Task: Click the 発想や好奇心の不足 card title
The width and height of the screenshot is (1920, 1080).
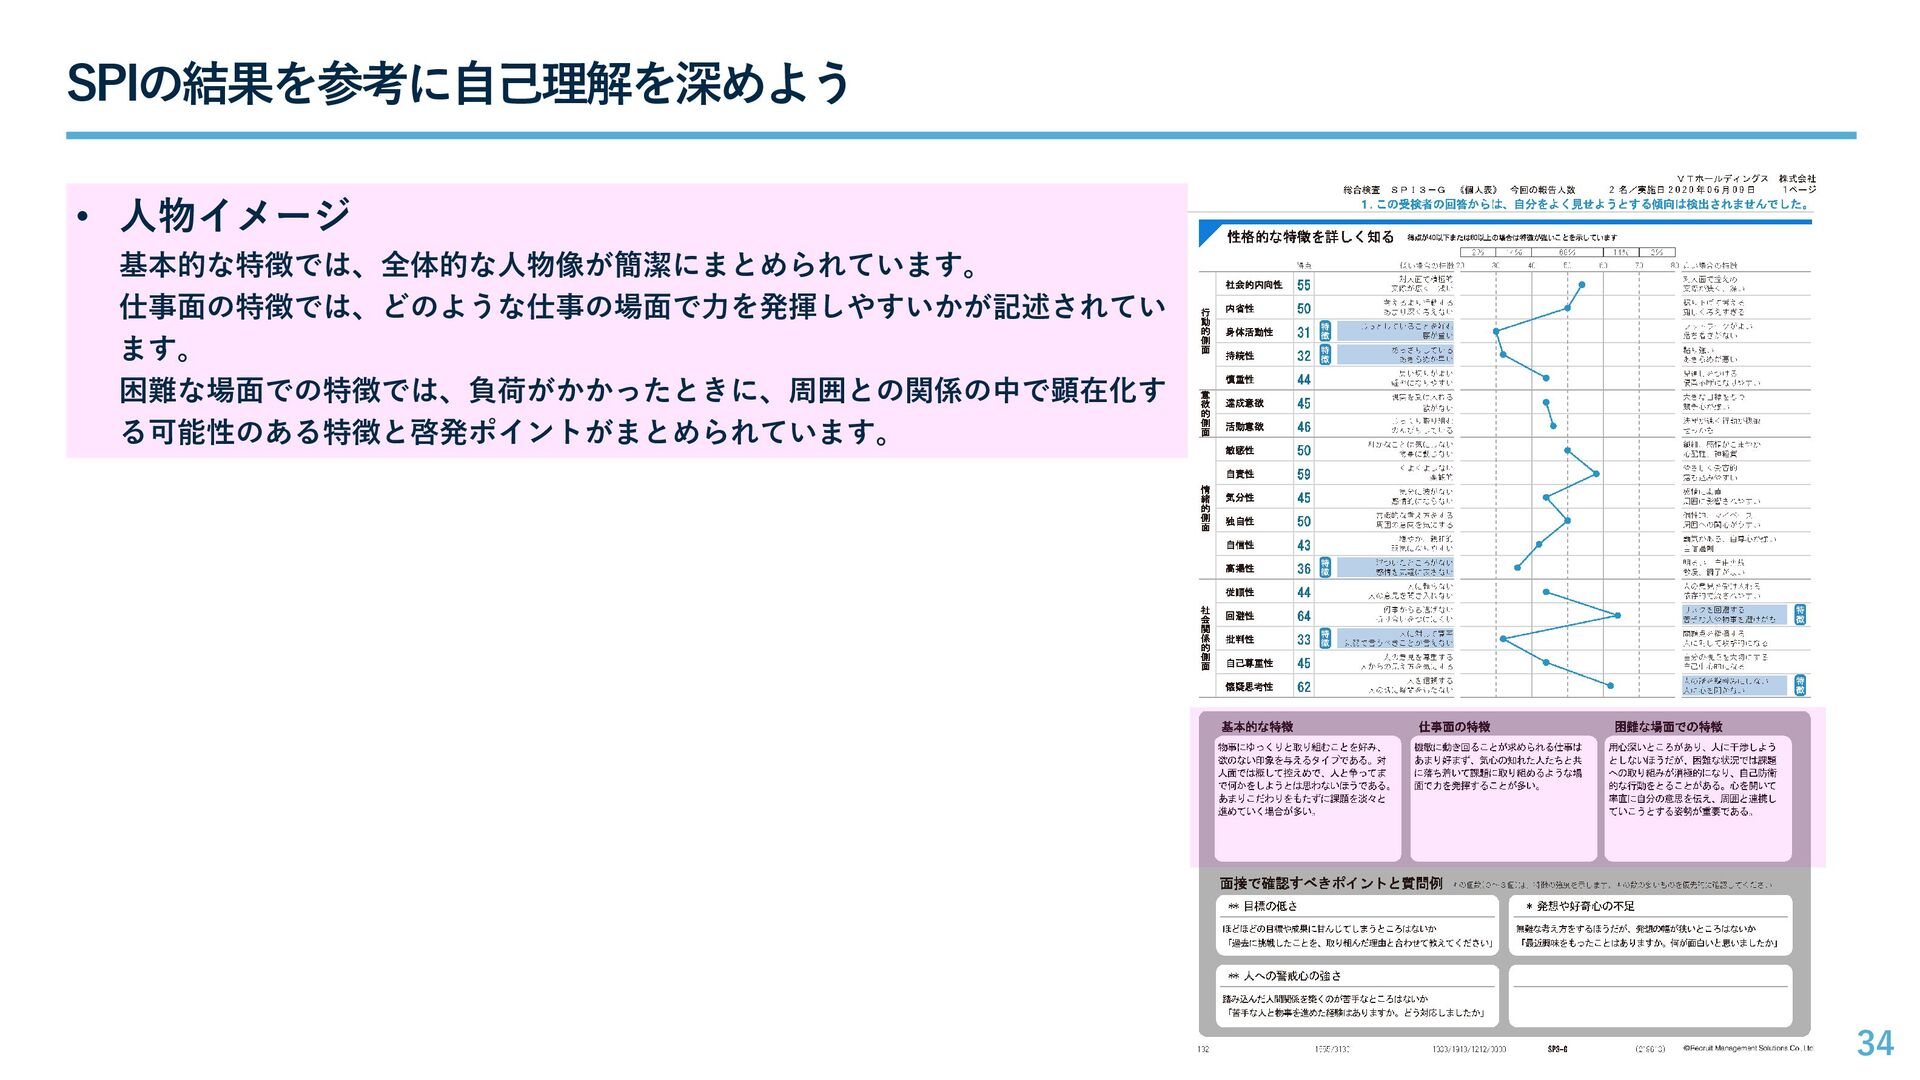Action: 1585,906
